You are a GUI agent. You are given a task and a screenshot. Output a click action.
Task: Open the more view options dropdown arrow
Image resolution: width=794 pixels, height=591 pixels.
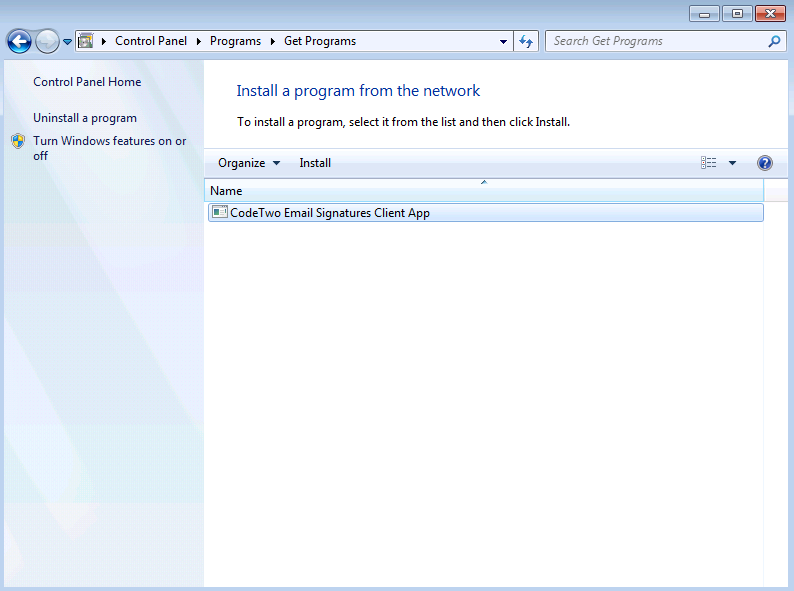732,163
